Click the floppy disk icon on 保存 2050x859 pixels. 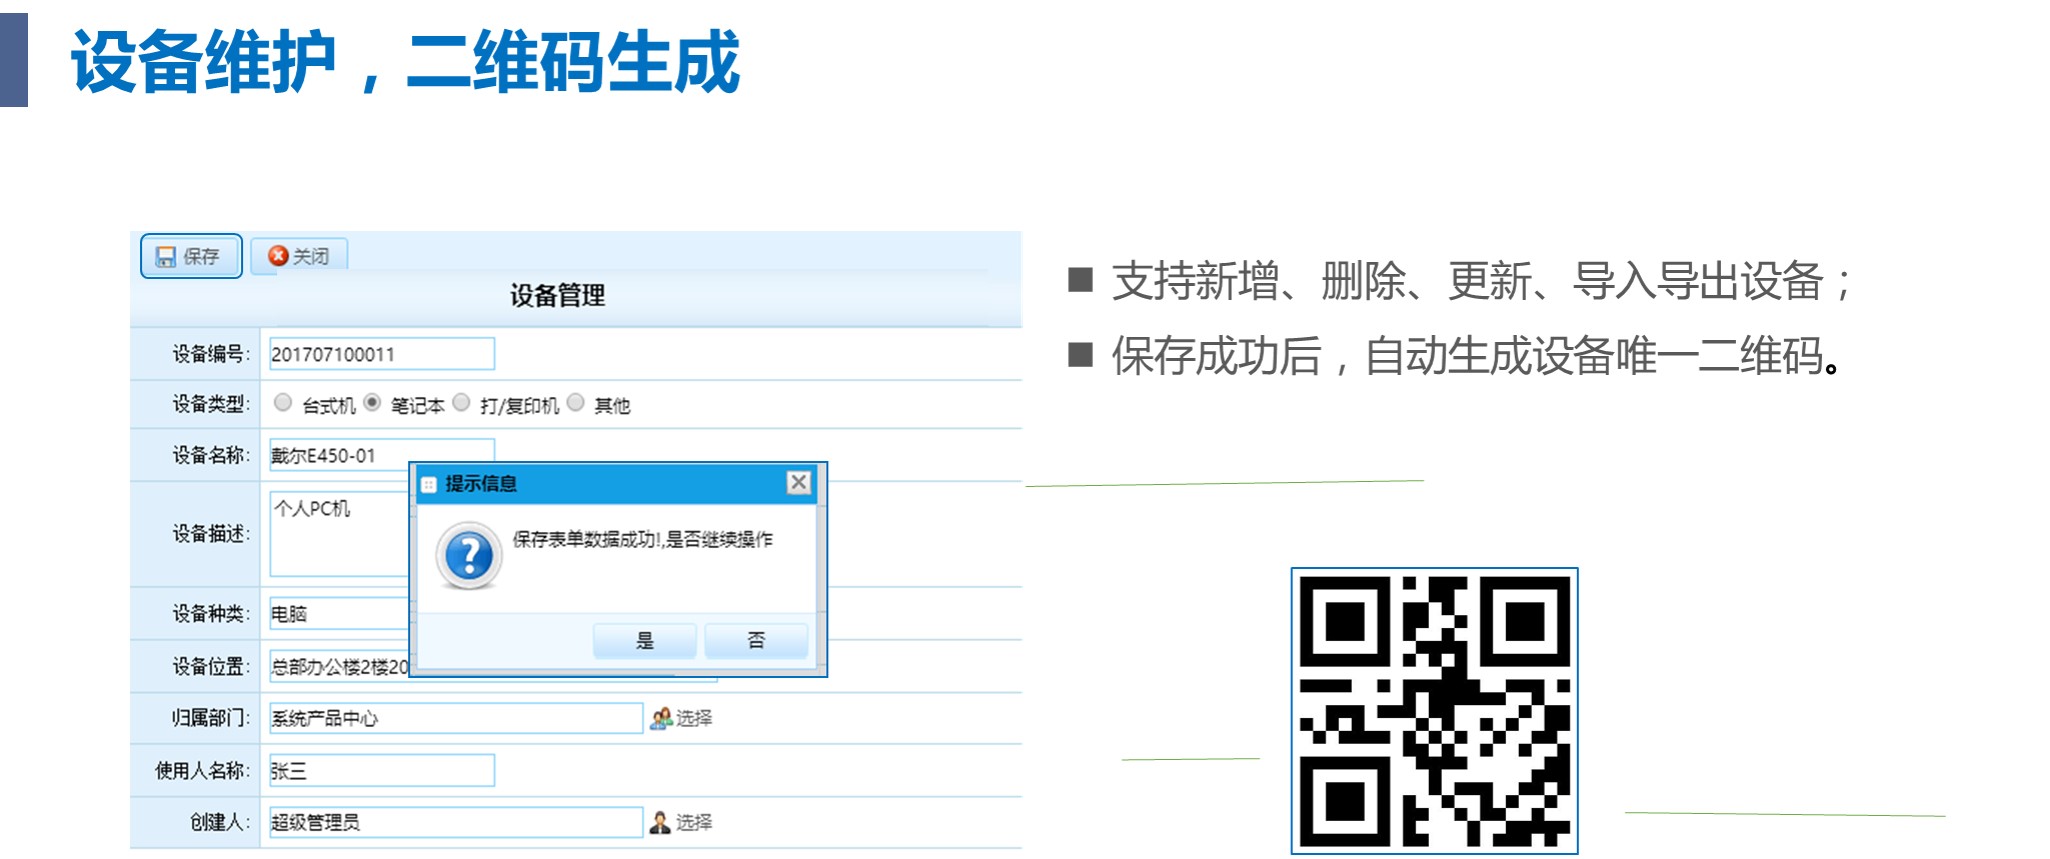point(166,257)
